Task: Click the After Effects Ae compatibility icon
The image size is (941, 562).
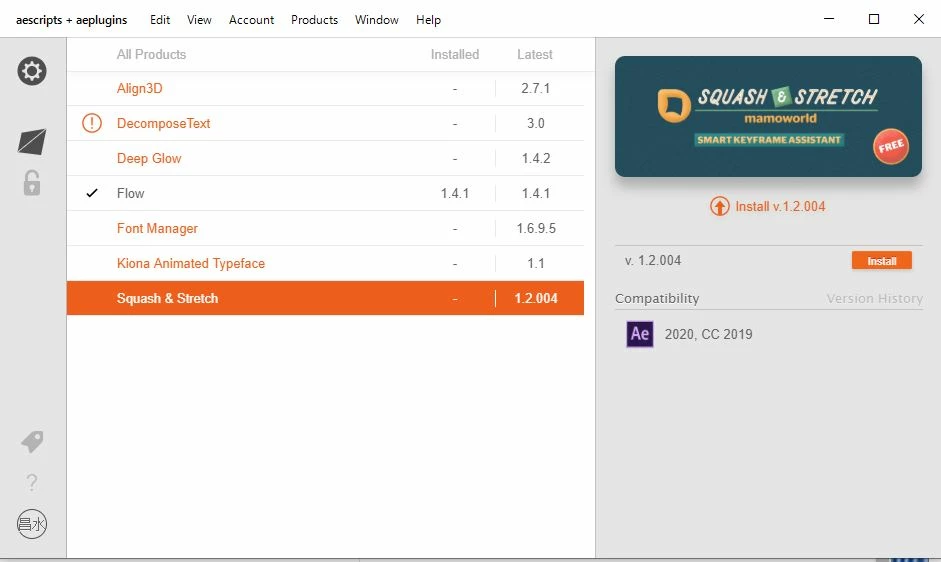Action: 640,334
